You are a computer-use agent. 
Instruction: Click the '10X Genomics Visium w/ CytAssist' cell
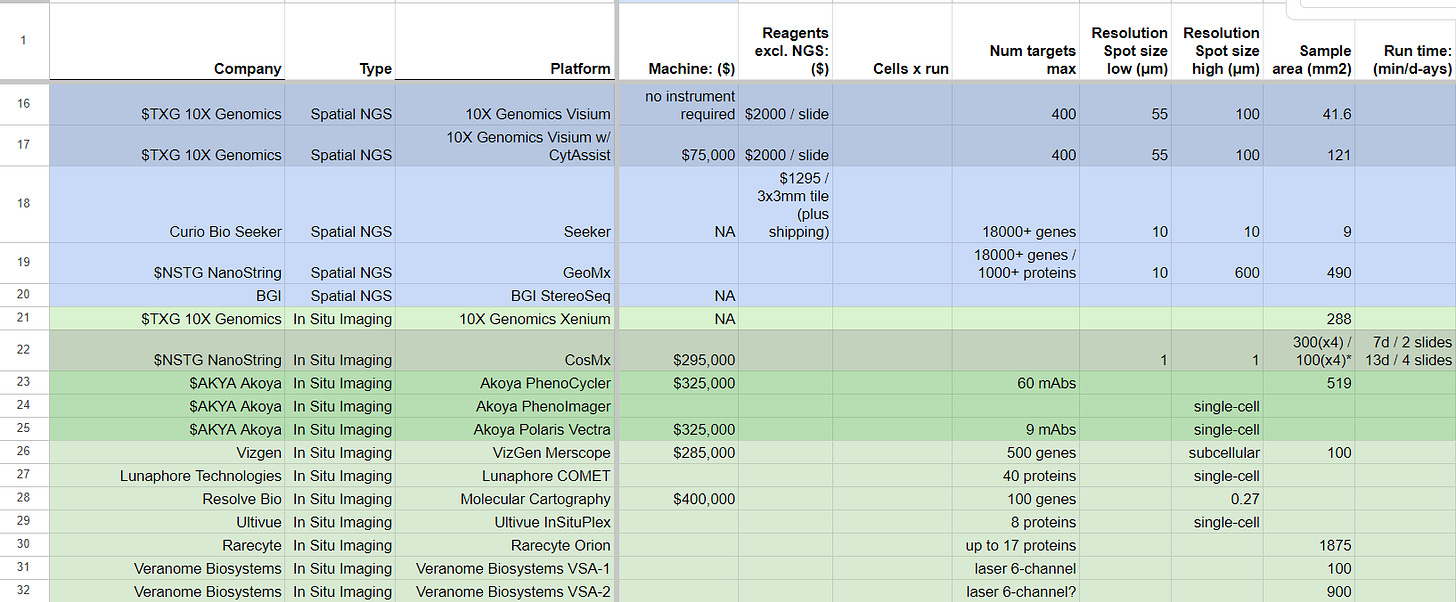pos(505,146)
